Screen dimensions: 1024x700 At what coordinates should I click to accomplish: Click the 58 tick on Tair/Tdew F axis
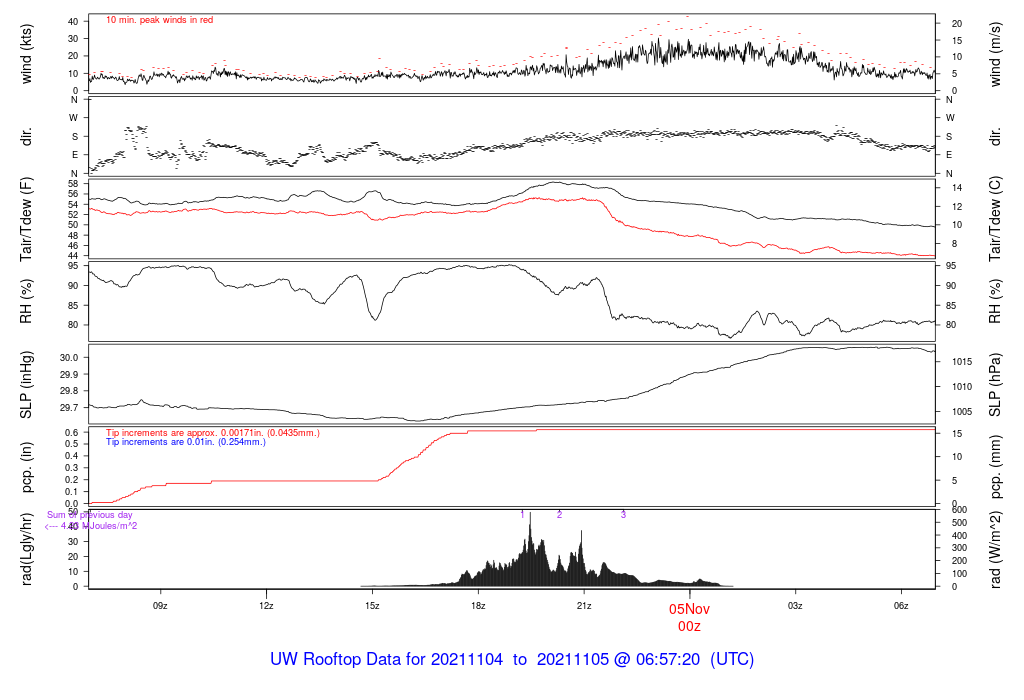coord(73,183)
